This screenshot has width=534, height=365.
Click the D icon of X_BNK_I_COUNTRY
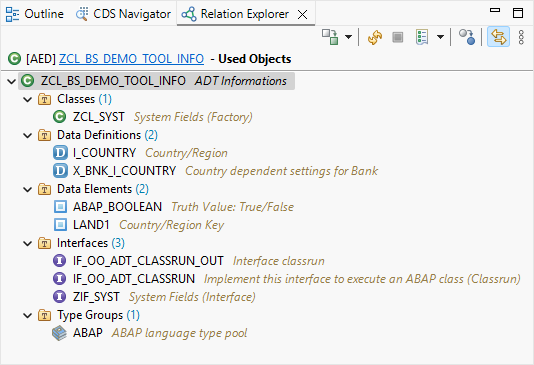pyautogui.click(x=60, y=171)
